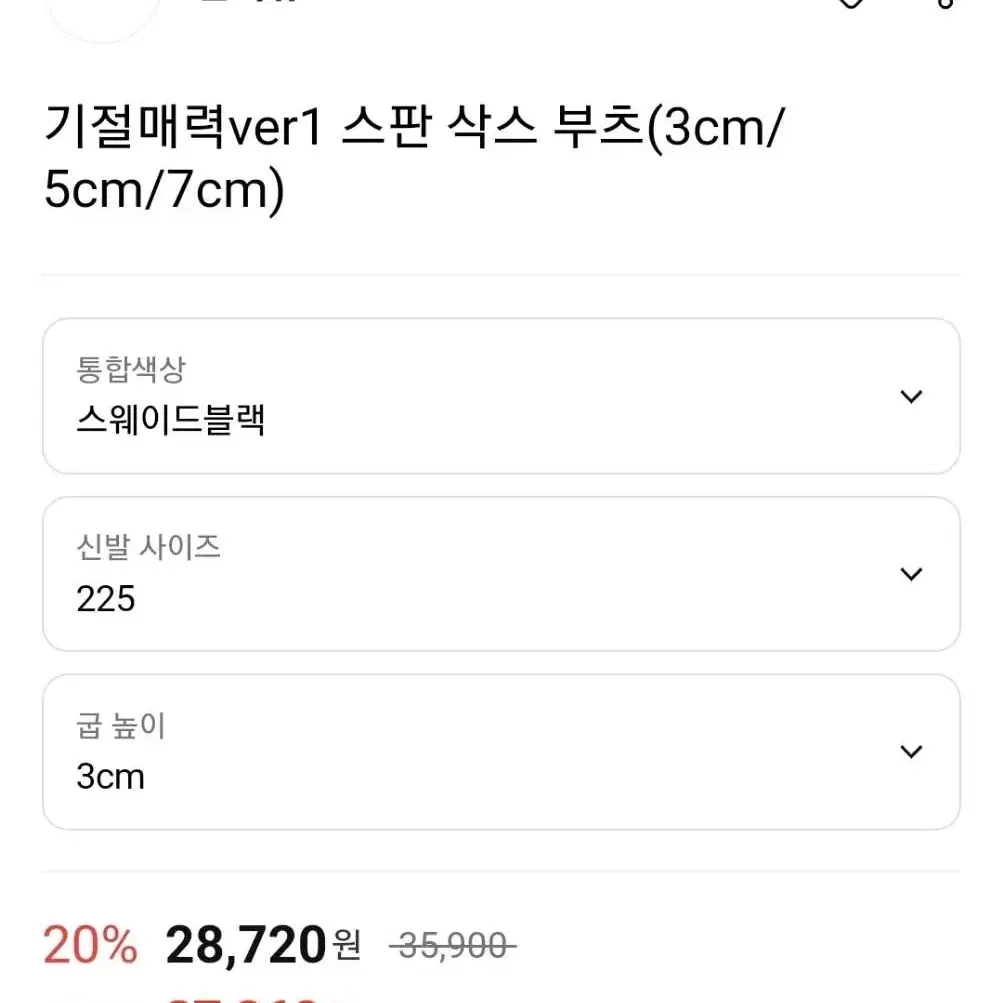The image size is (1003, 1003).
Task: Open the 굽 높이 heel height dropdown
Action: 501,752
